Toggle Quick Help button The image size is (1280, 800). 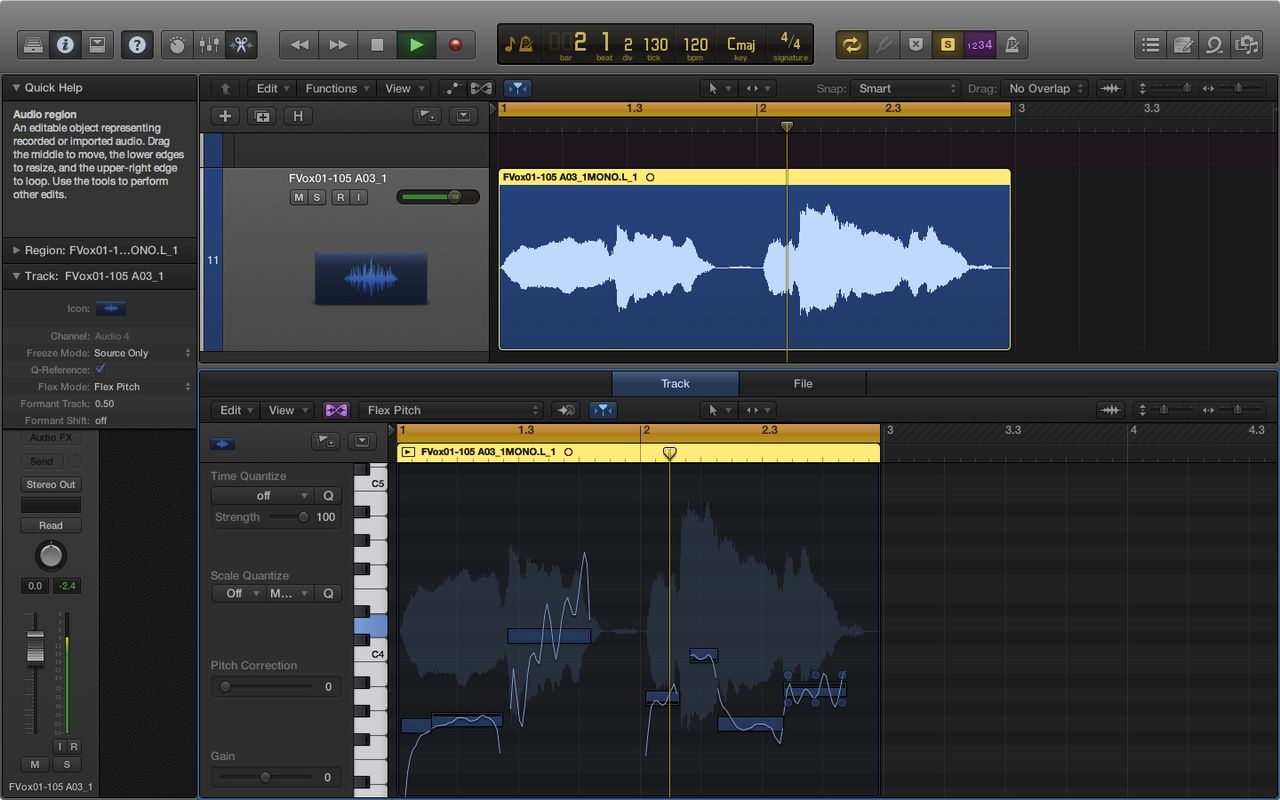click(x=137, y=44)
